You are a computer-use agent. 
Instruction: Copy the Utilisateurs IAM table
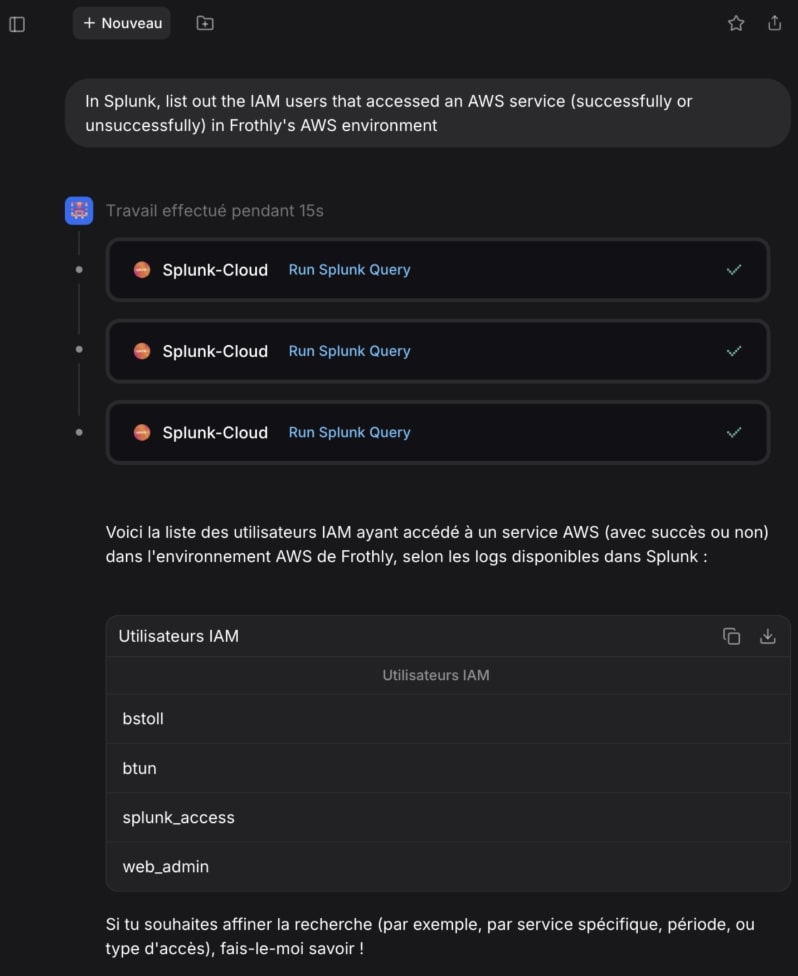(x=732, y=636)
